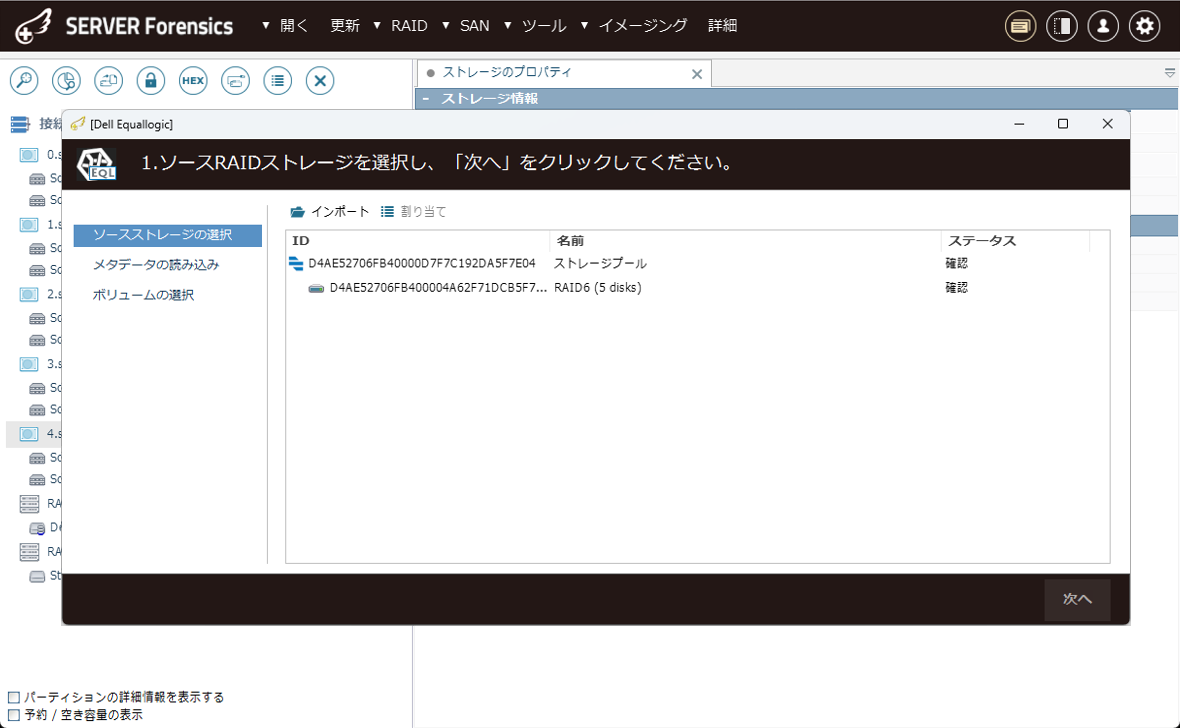Select the 4.s drive icon in tree
1180x728 pixels.
(29, 434)
